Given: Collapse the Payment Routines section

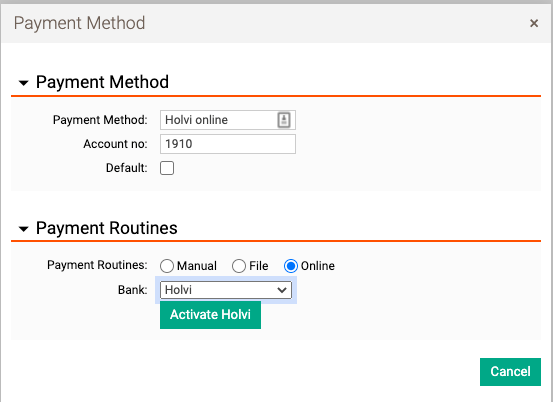Looking at the screenshot, I should pos(24,229).
